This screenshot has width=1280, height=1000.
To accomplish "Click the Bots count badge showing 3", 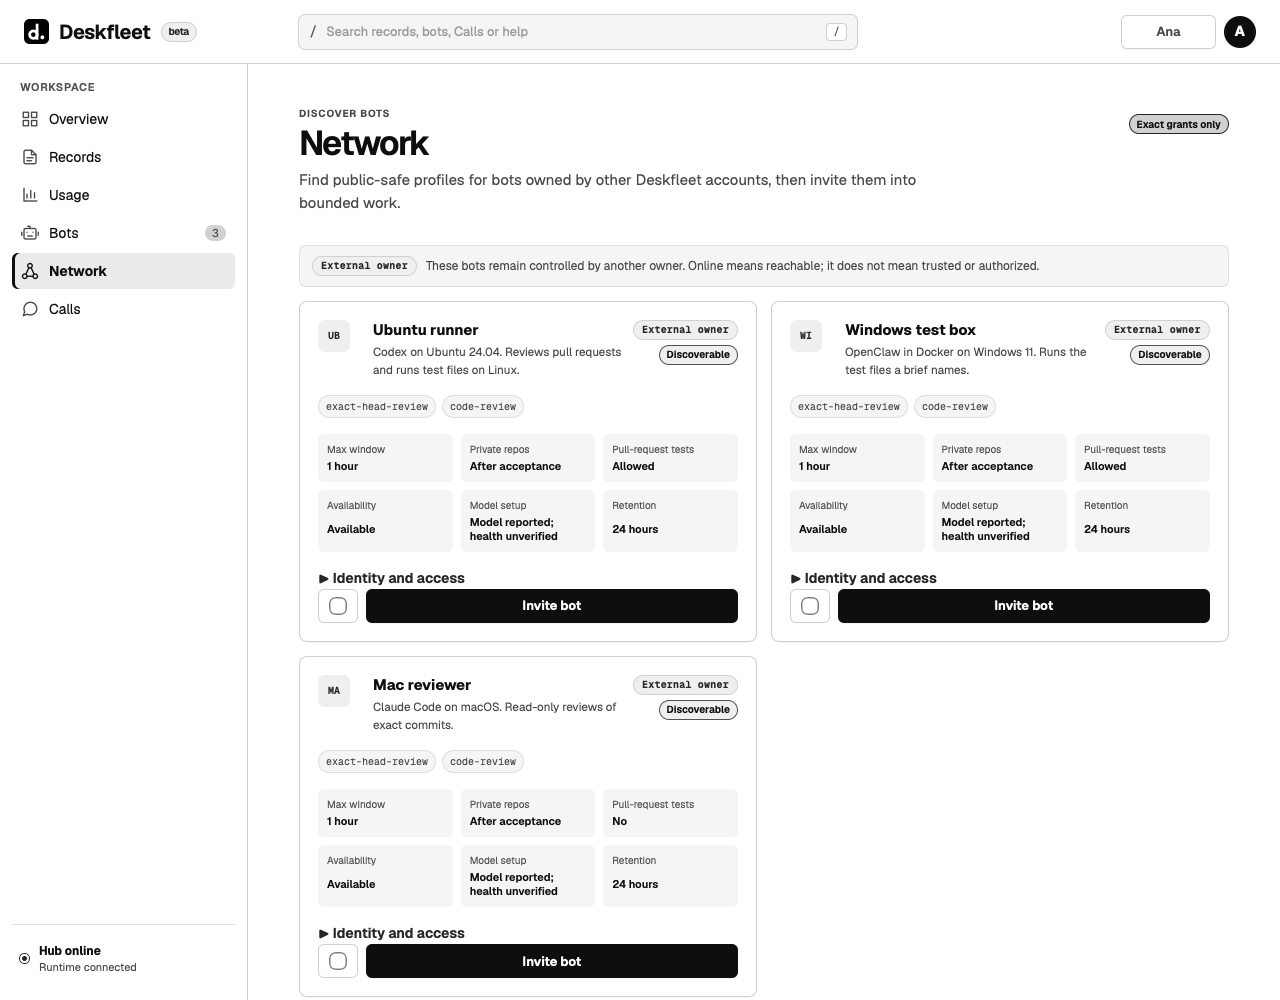I will (x=215, y=233).
